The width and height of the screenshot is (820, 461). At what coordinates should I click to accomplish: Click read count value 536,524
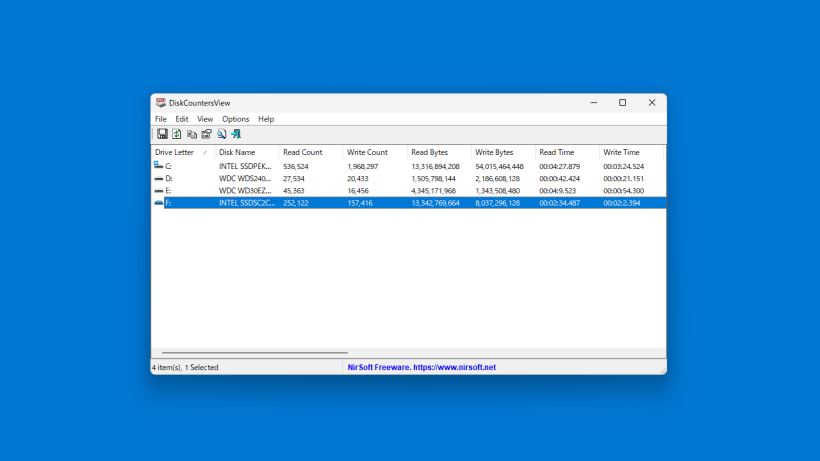pos(295,166)
